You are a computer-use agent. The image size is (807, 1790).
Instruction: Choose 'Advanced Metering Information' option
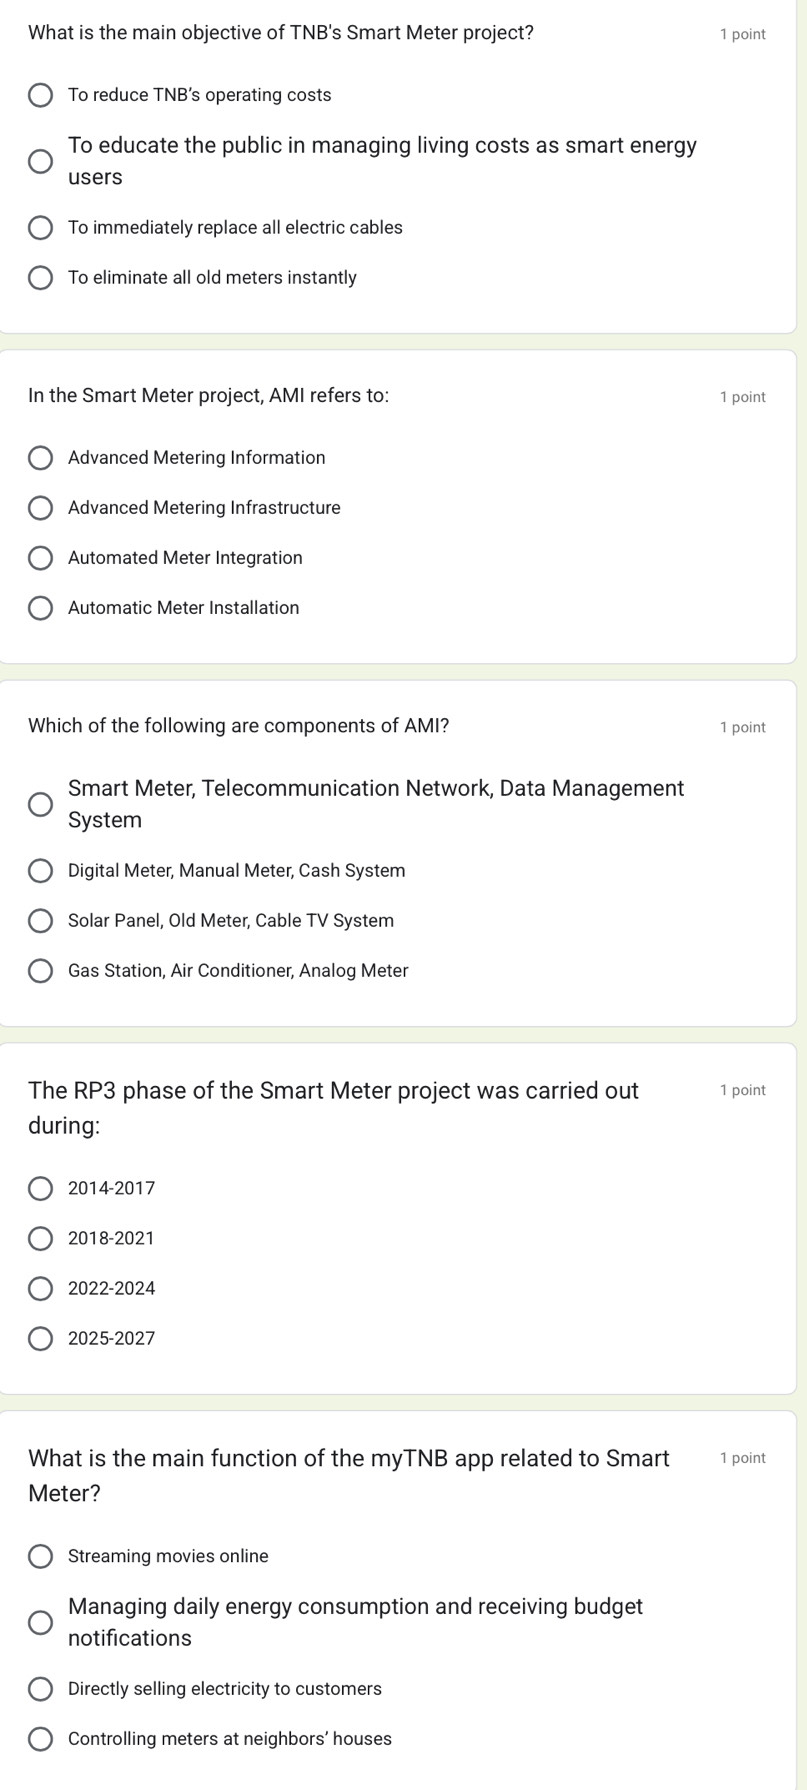point(40,458)
